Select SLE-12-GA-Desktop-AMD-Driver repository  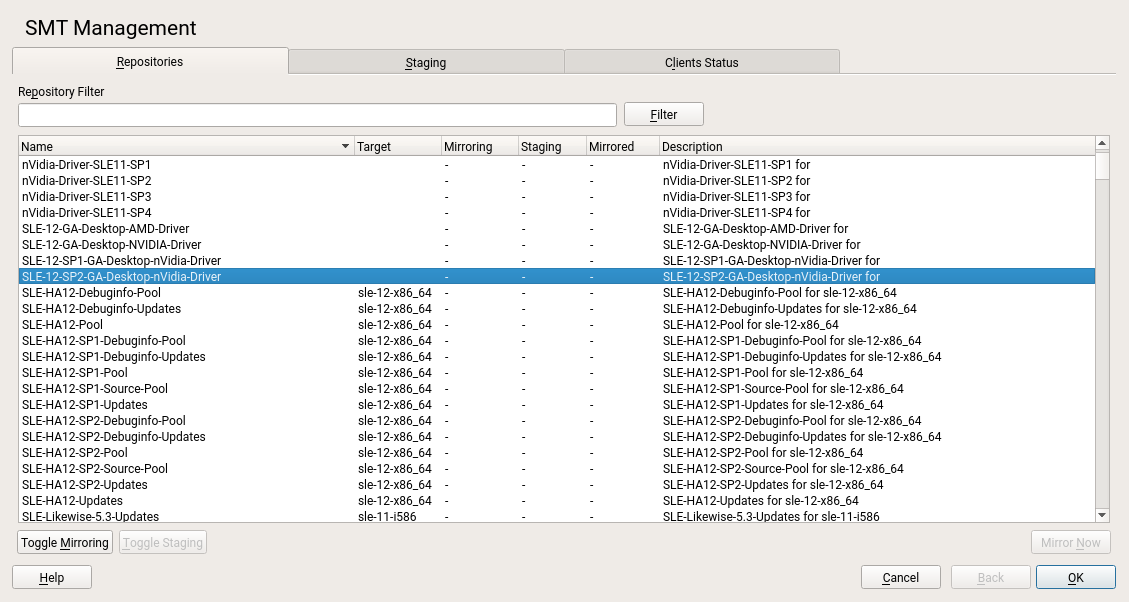point(105,229)
